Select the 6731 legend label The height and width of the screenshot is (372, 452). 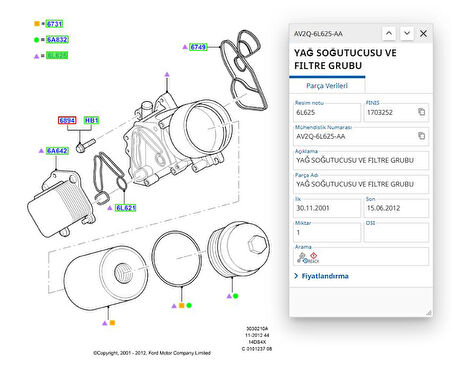[54, 24]
